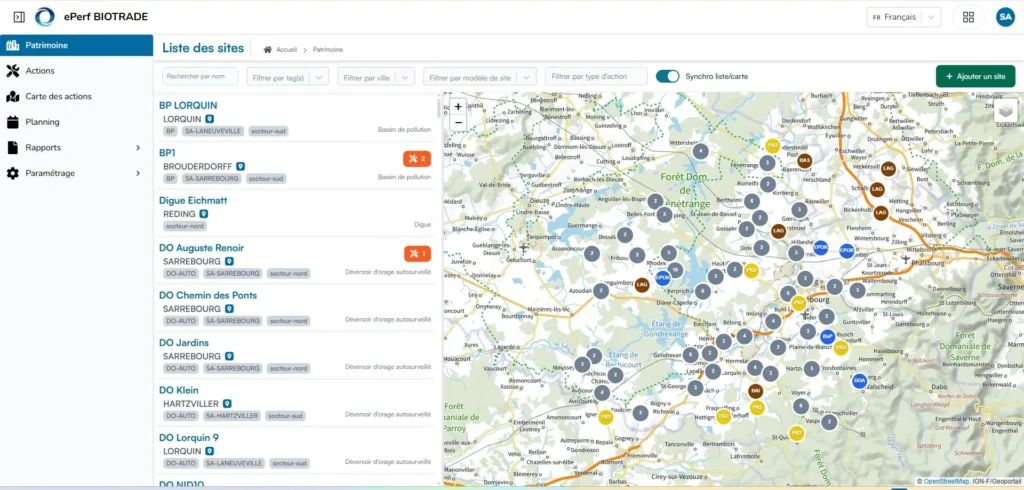The width and height of the screenshot is (1024, 490).
Task: Open the apps grid icon
Action: 968,17
